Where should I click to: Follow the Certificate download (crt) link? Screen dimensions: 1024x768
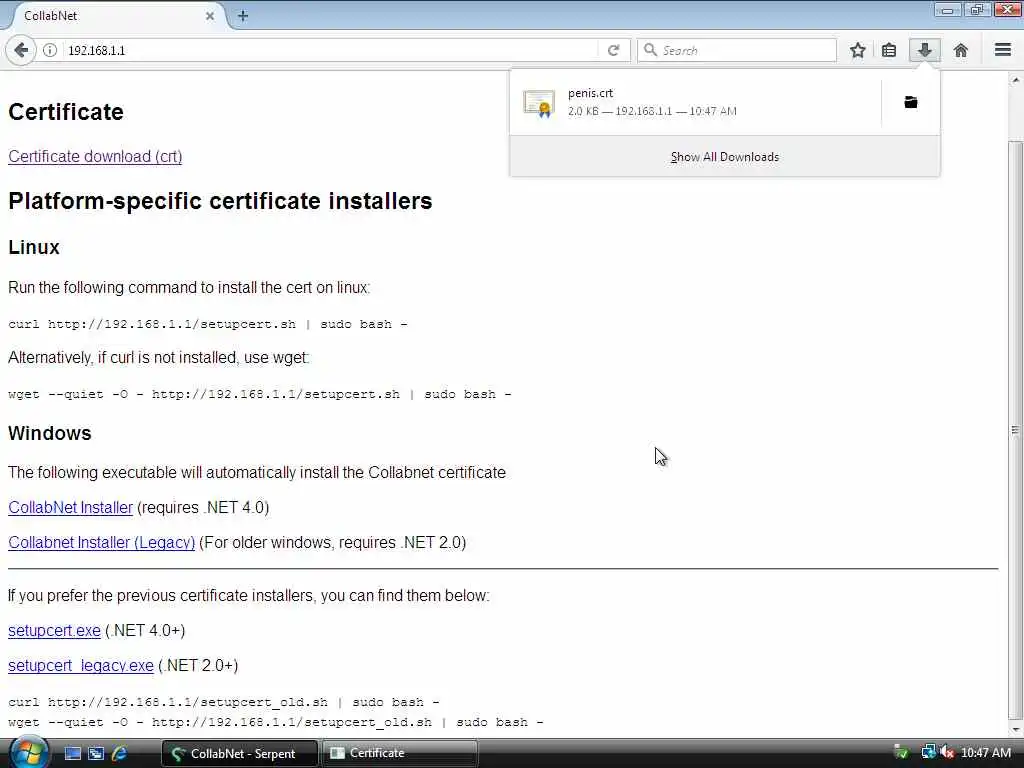[95, 157]
